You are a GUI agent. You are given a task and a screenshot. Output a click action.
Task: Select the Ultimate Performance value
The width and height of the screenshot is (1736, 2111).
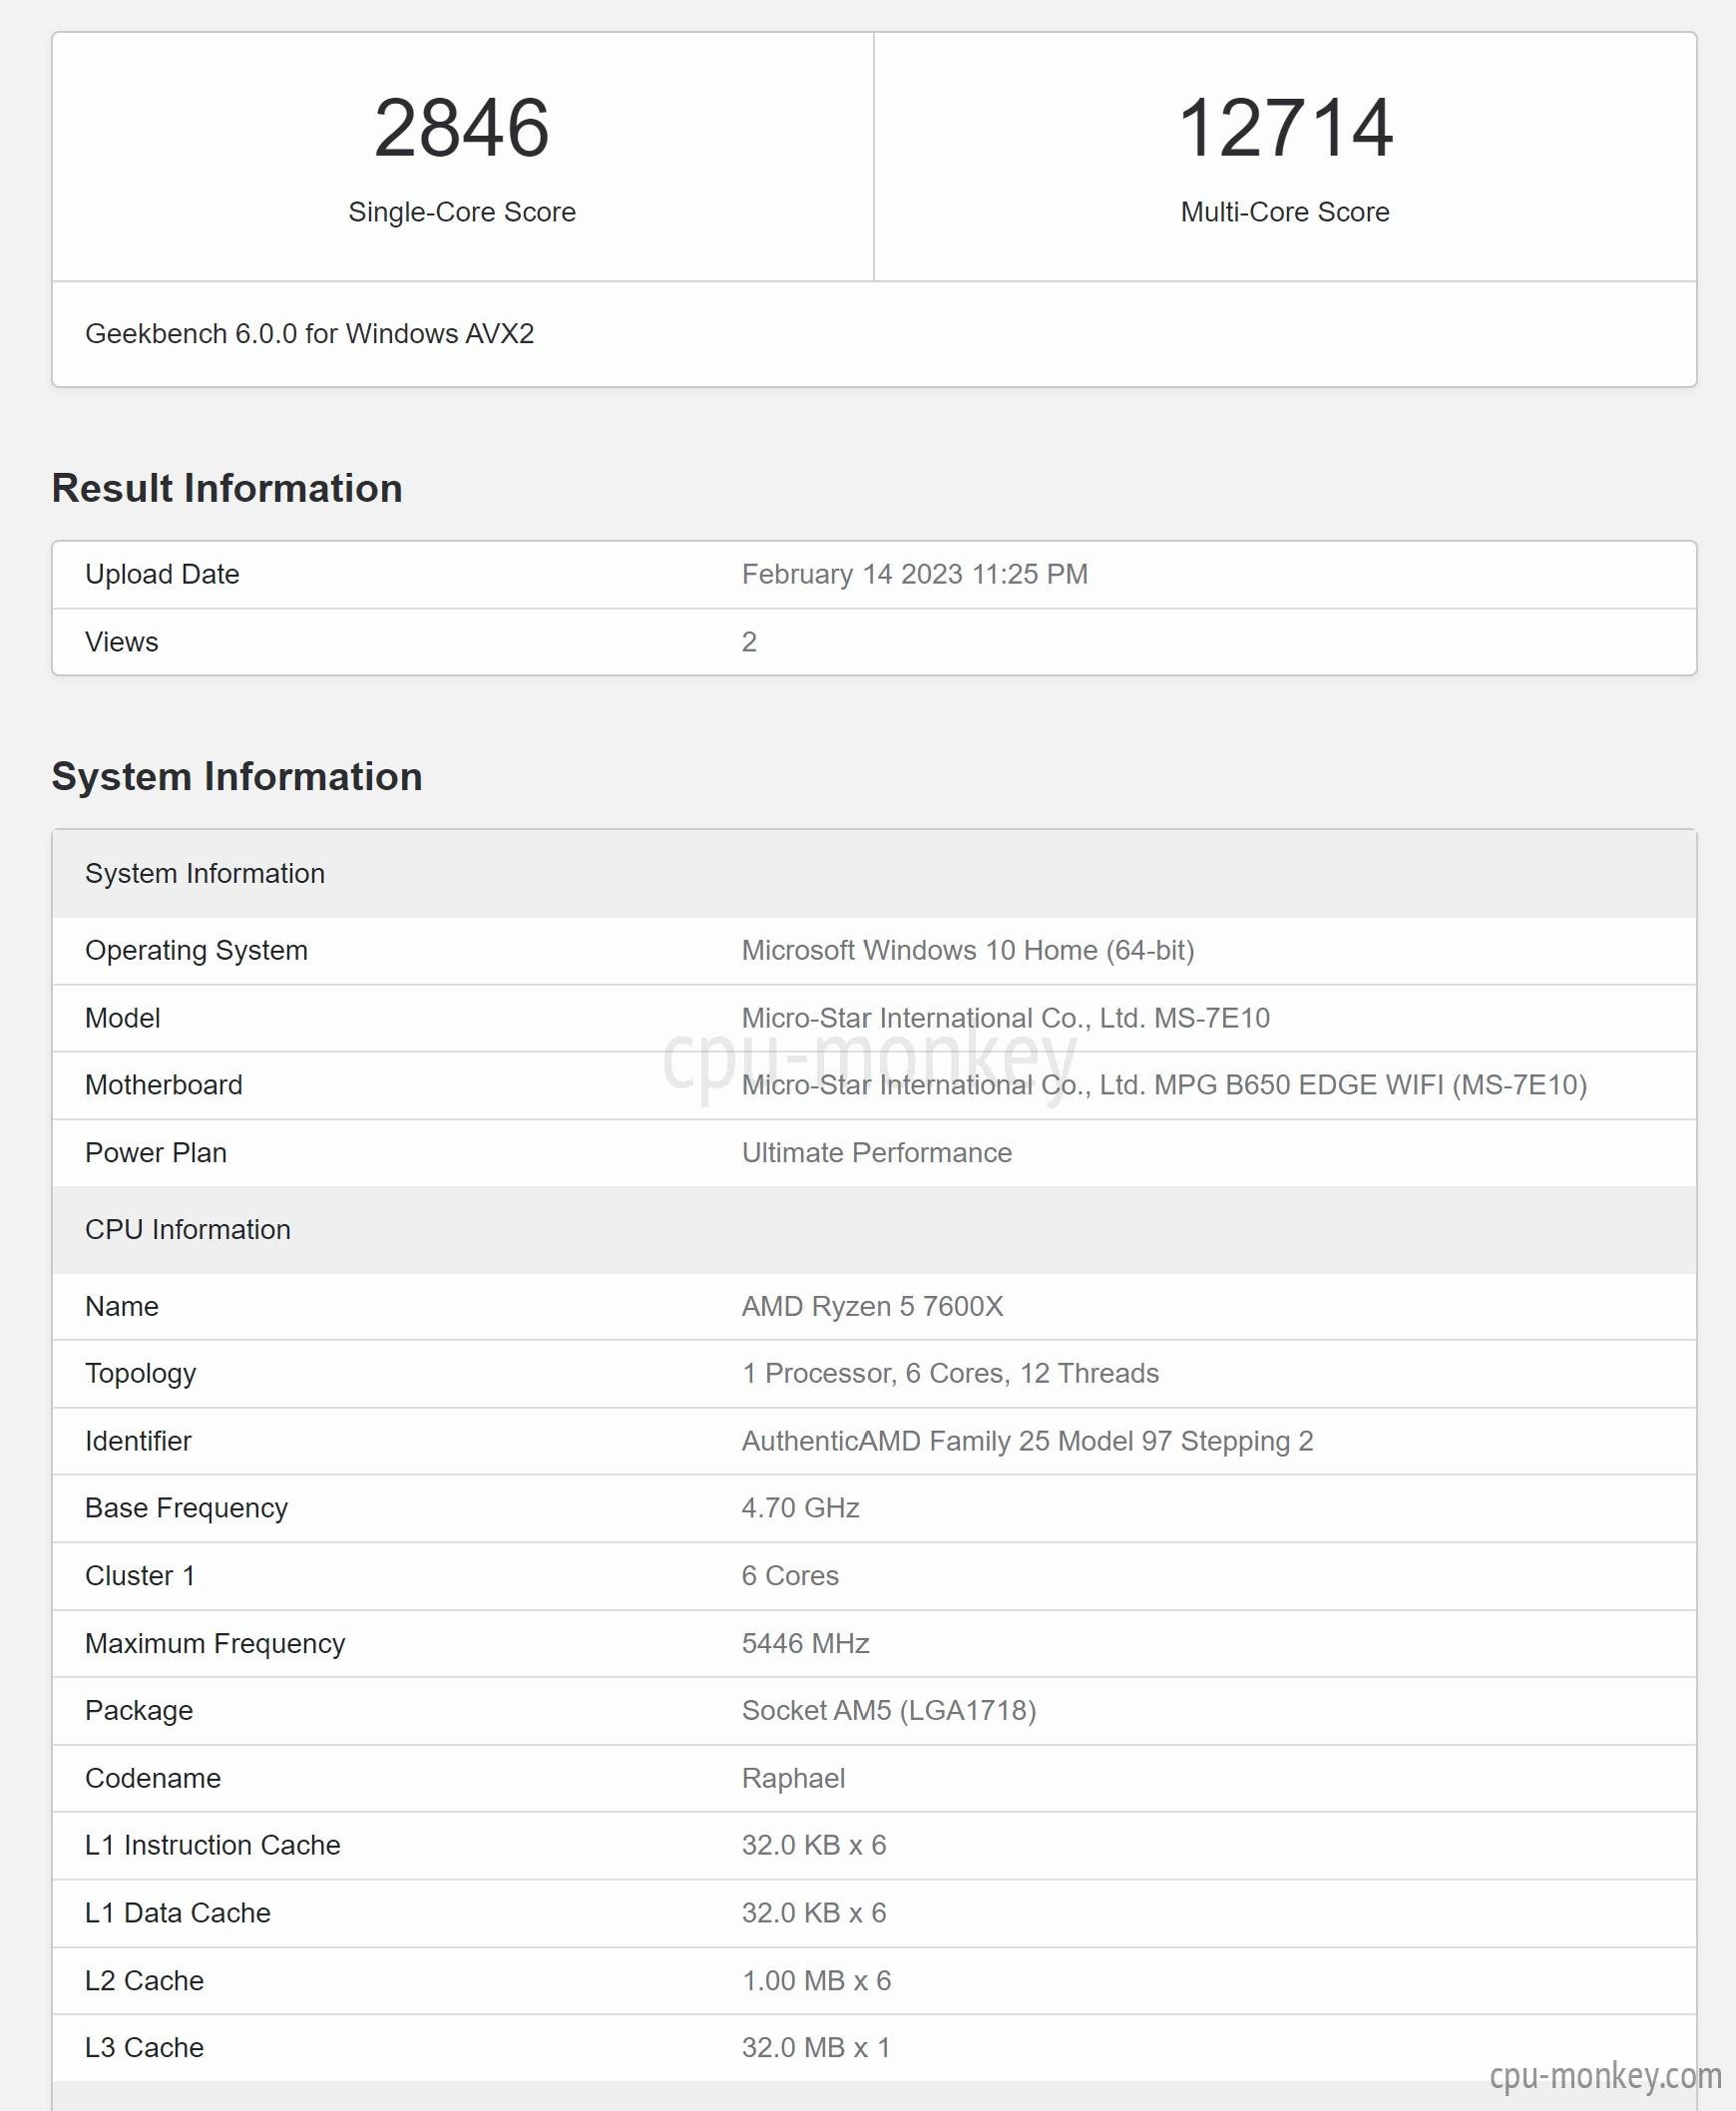click(x=877, y=1153)
